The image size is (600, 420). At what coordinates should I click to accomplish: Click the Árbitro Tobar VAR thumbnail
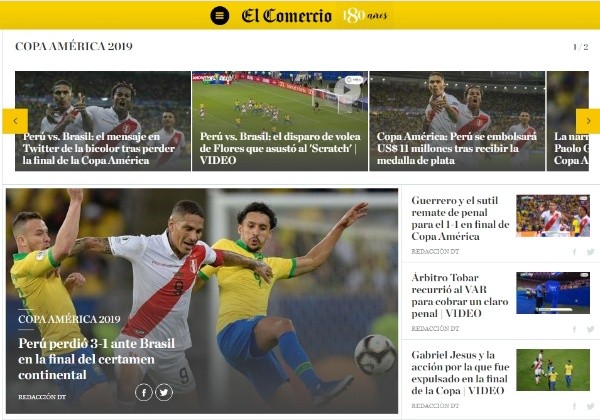(553, 293)
